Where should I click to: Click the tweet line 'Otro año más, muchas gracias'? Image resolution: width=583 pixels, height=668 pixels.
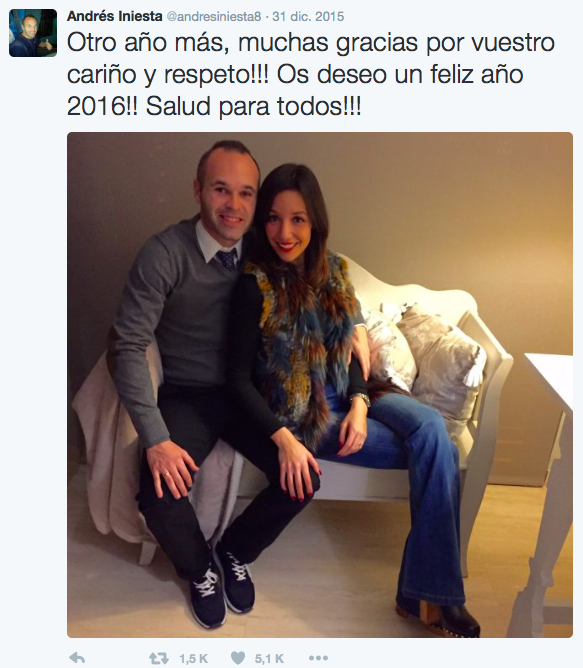click(240, 43)
